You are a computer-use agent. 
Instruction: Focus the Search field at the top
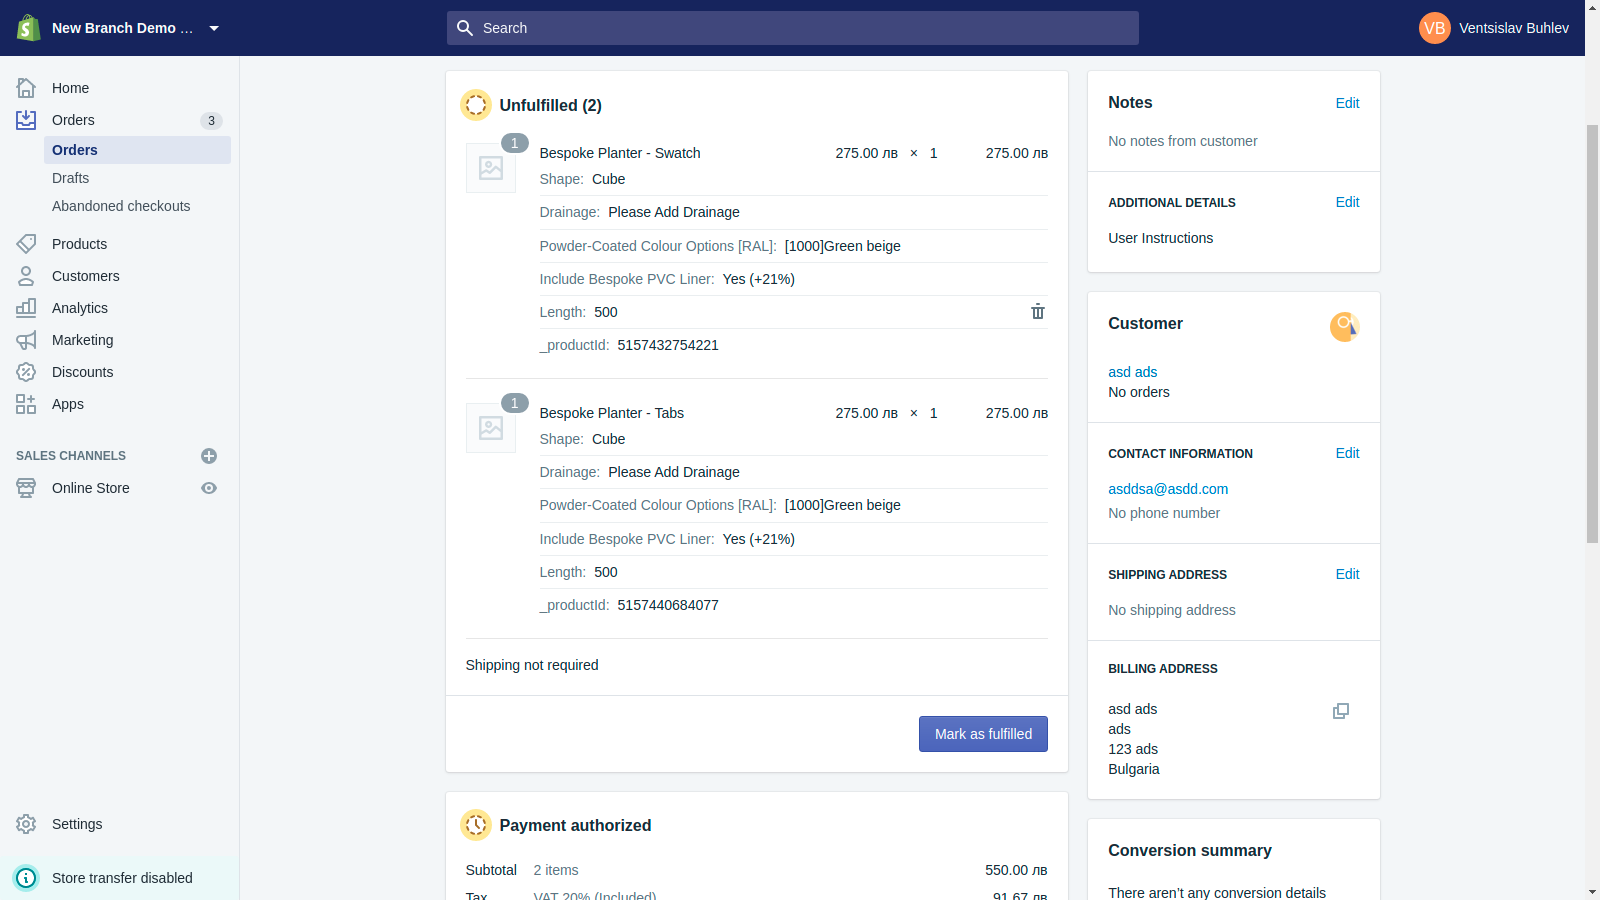click(x=793, y=28)
